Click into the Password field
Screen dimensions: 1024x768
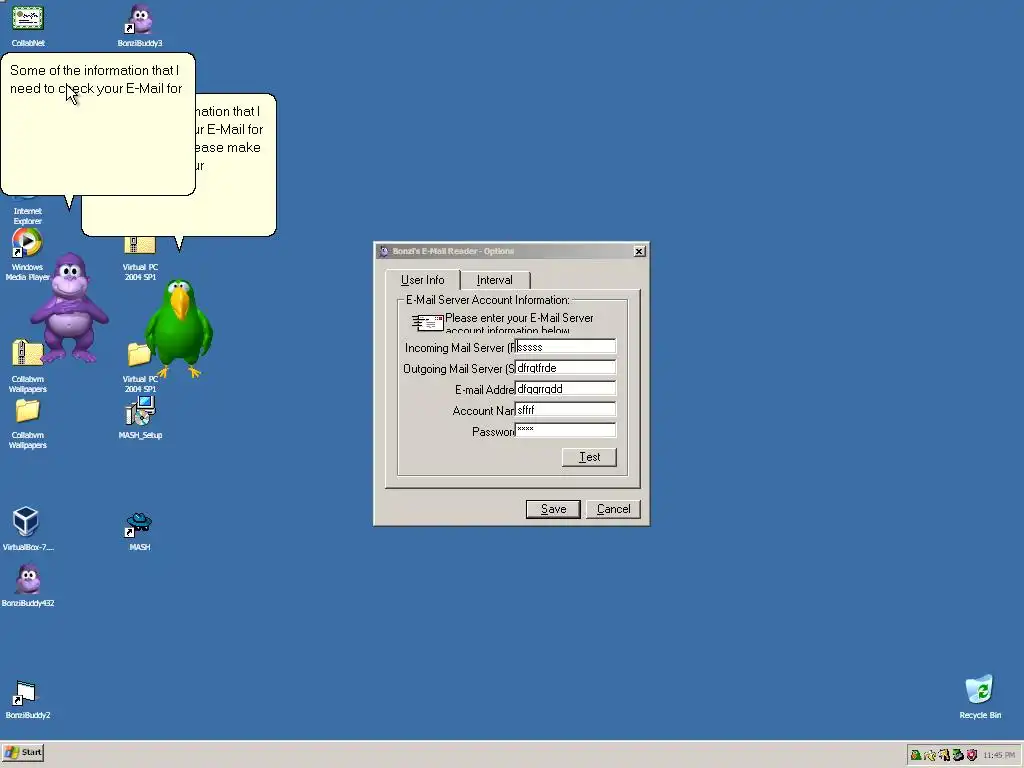point(565,430)
